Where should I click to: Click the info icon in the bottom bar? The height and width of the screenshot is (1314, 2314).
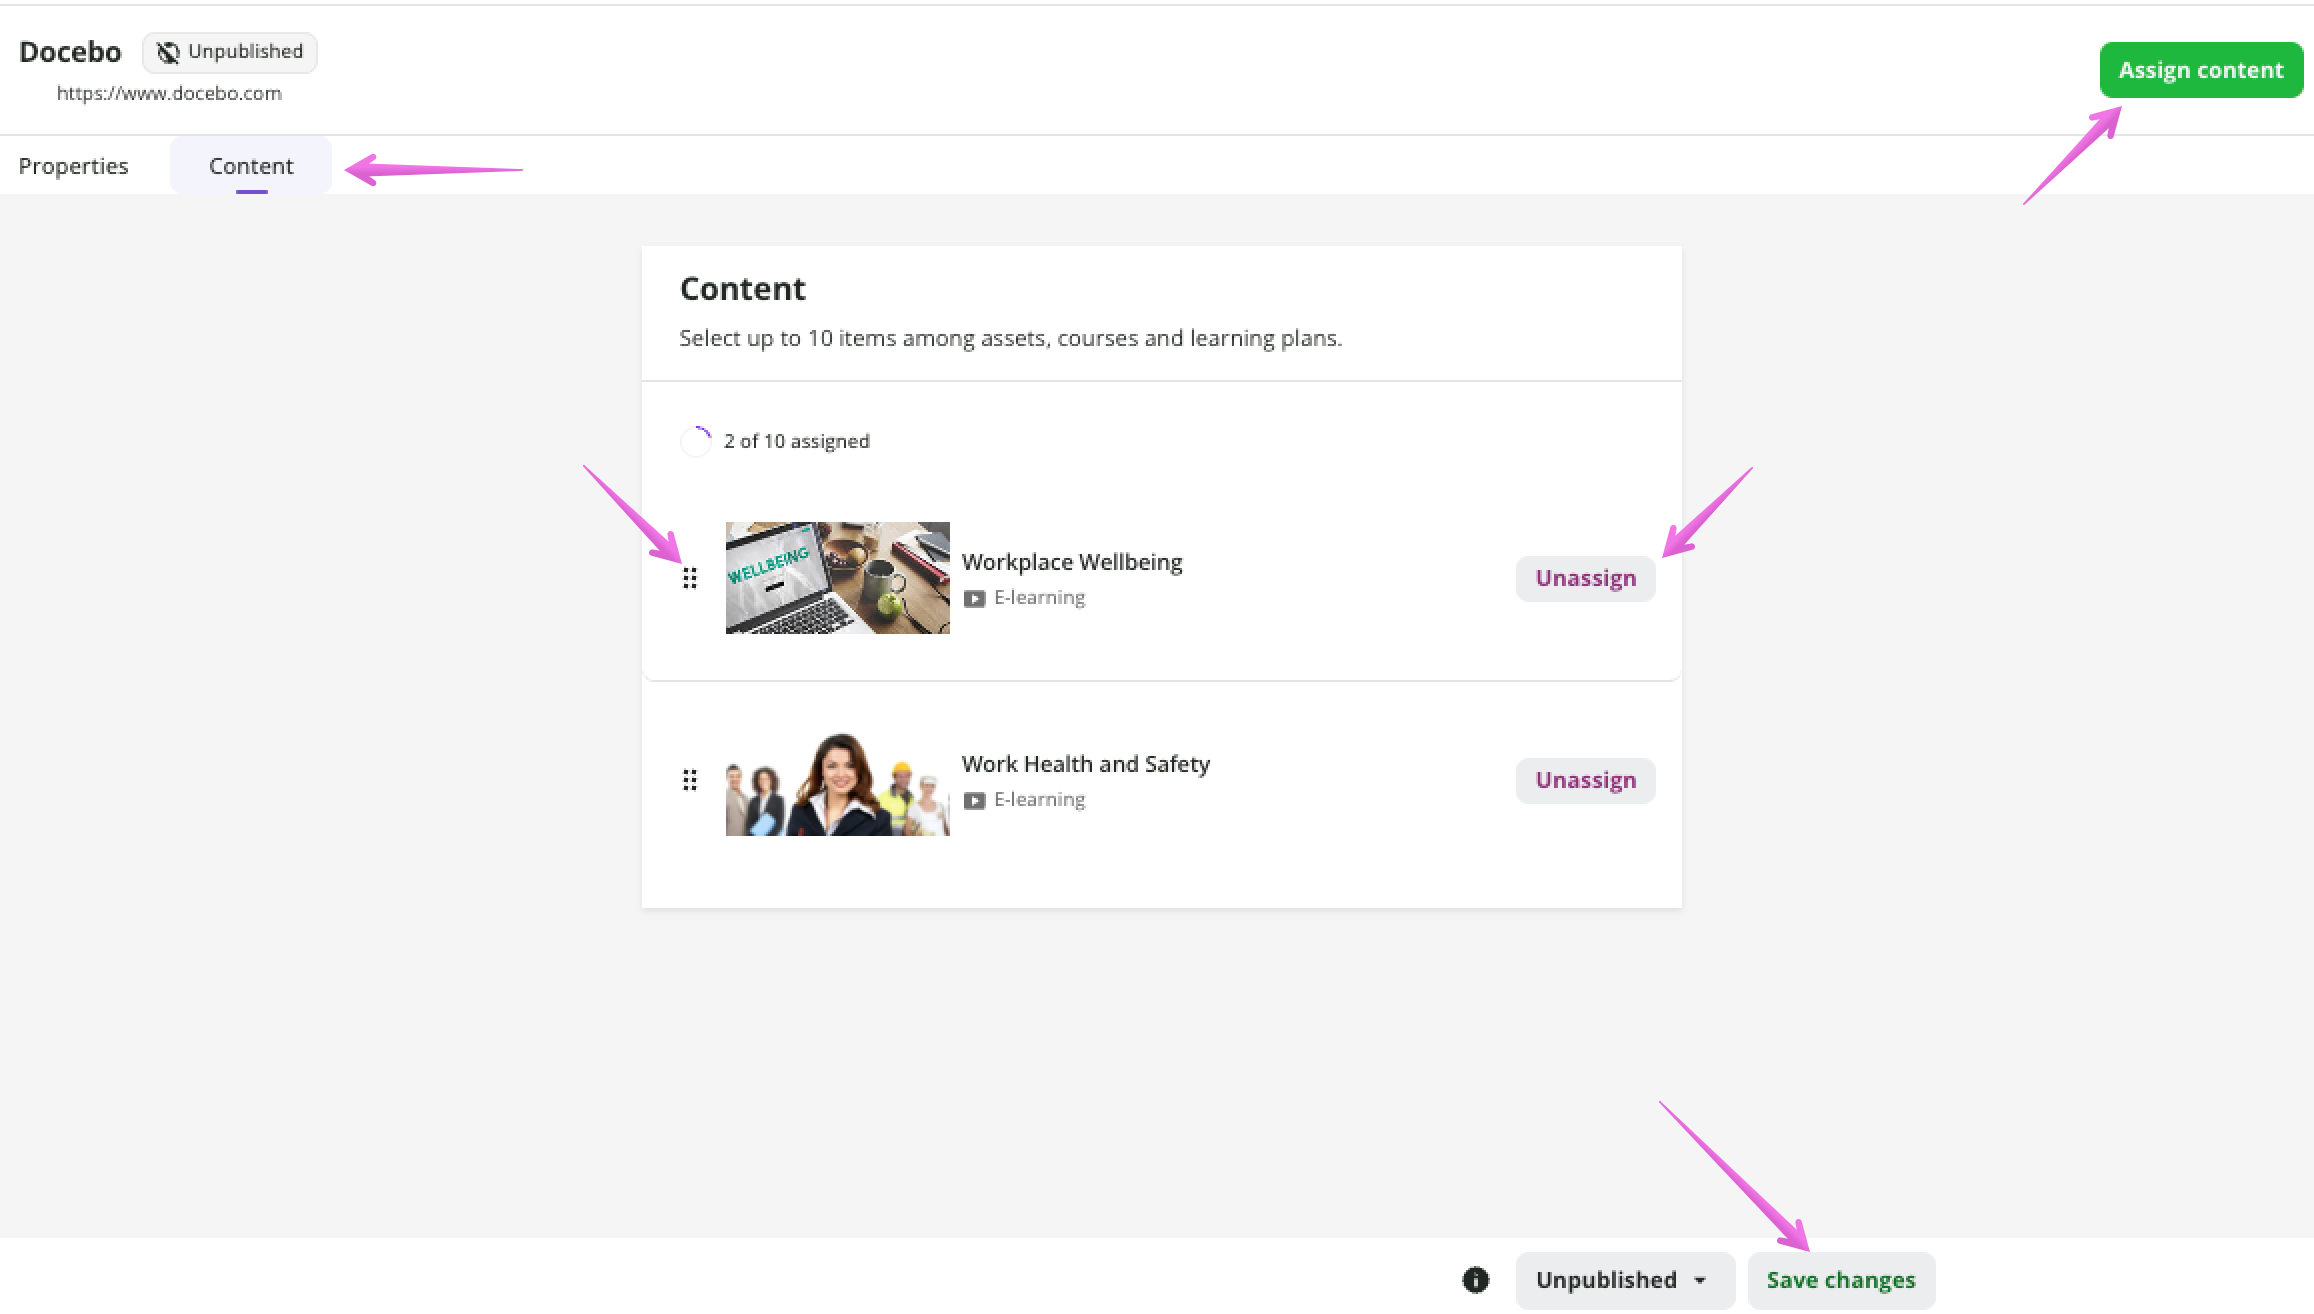click(1476, 1280)
